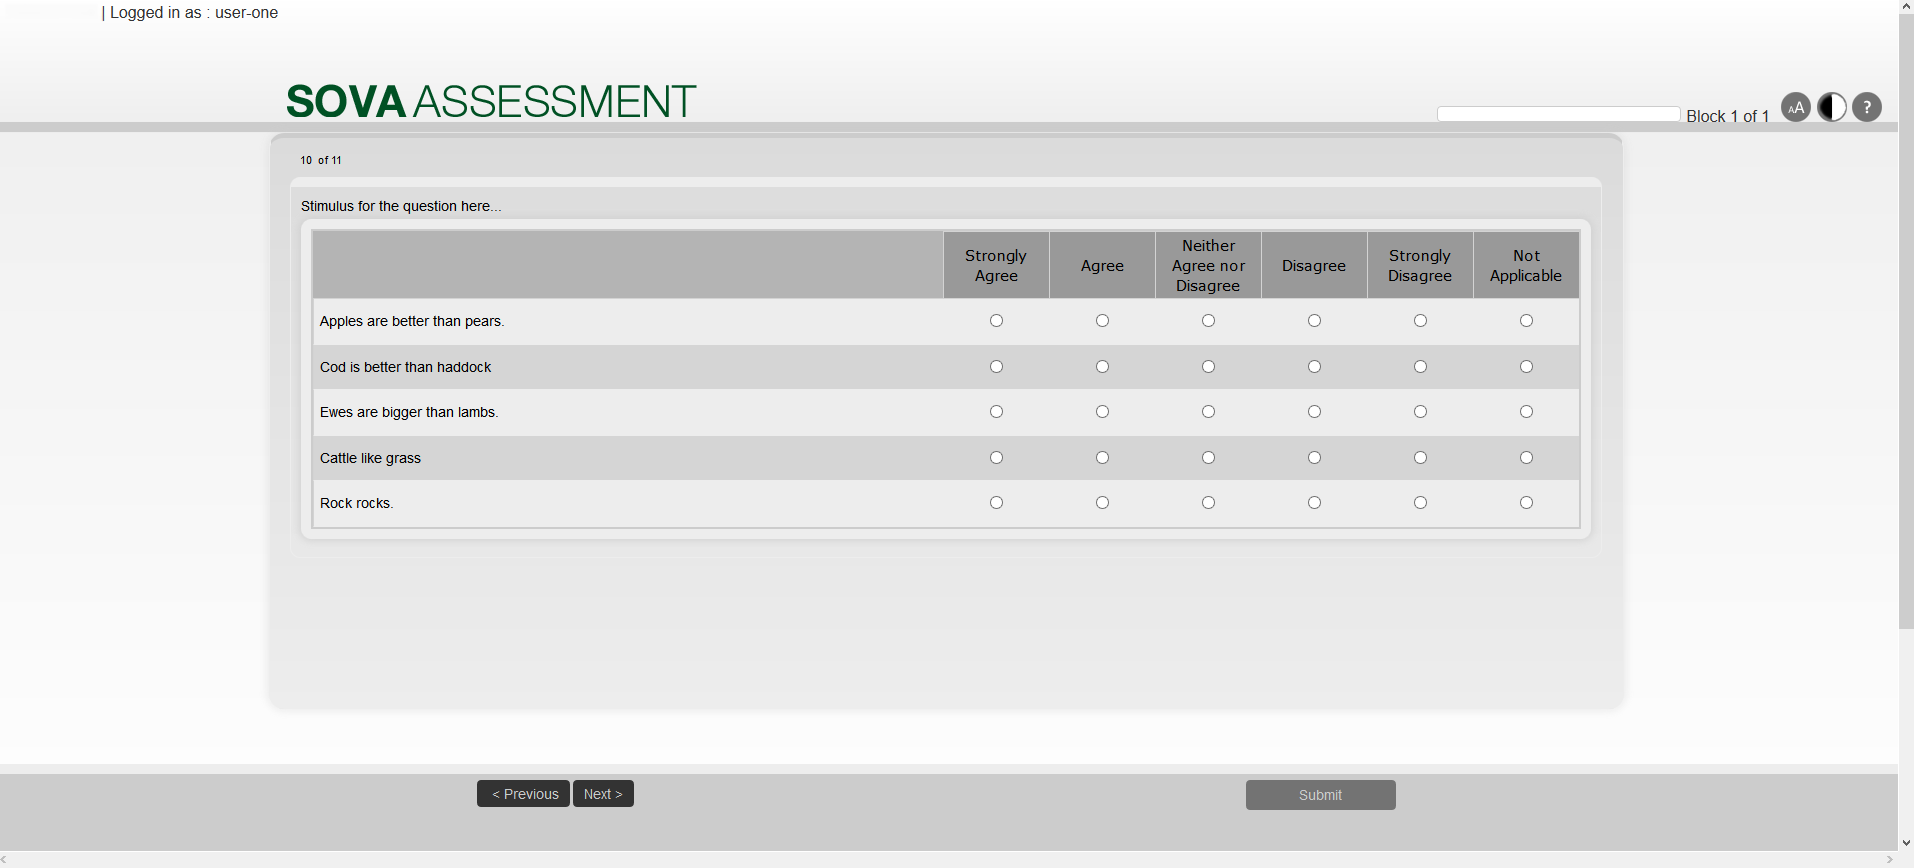The width and height of the screenshot is (1914, 868).
Task: Click the Strongly Disagree column header
Action: point(1420,265)
